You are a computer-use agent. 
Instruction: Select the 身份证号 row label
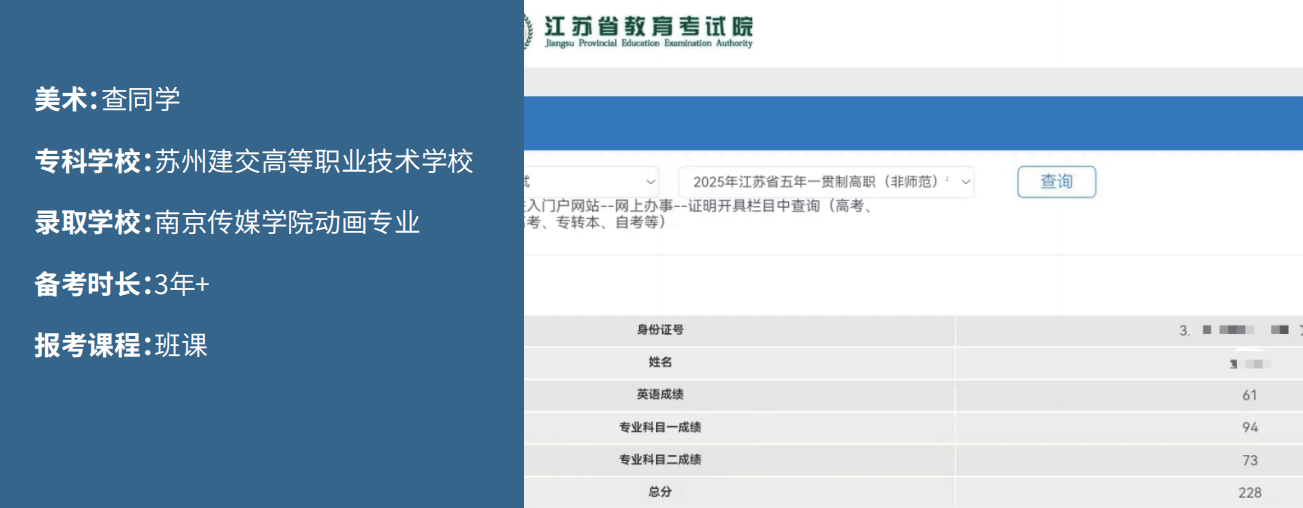(660, 329)
